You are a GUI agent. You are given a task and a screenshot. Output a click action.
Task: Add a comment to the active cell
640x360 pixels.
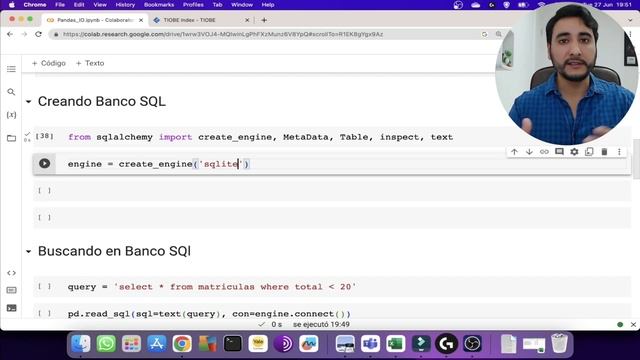coord(559,152)
